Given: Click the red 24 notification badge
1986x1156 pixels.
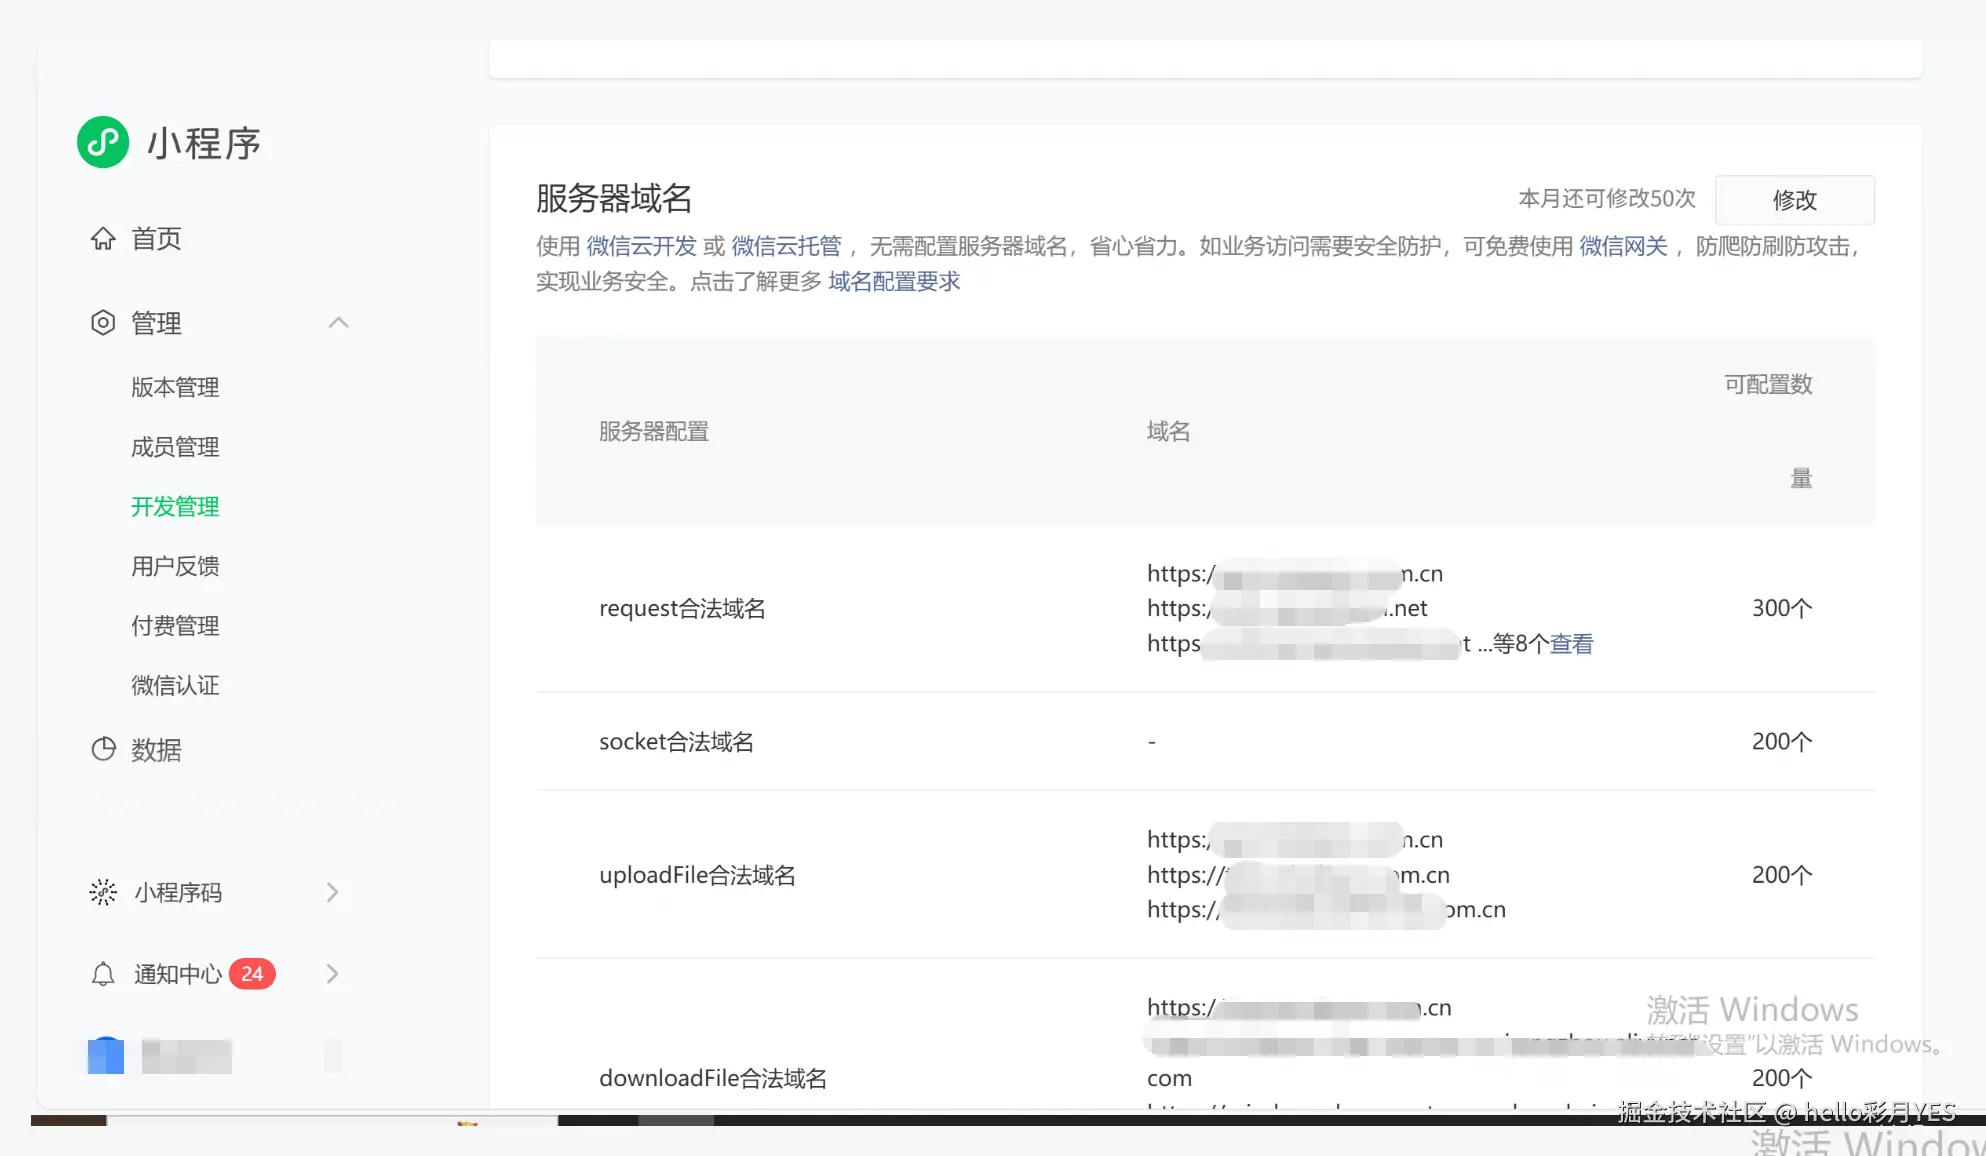Looking at the screenshot, I should point(252,974).
